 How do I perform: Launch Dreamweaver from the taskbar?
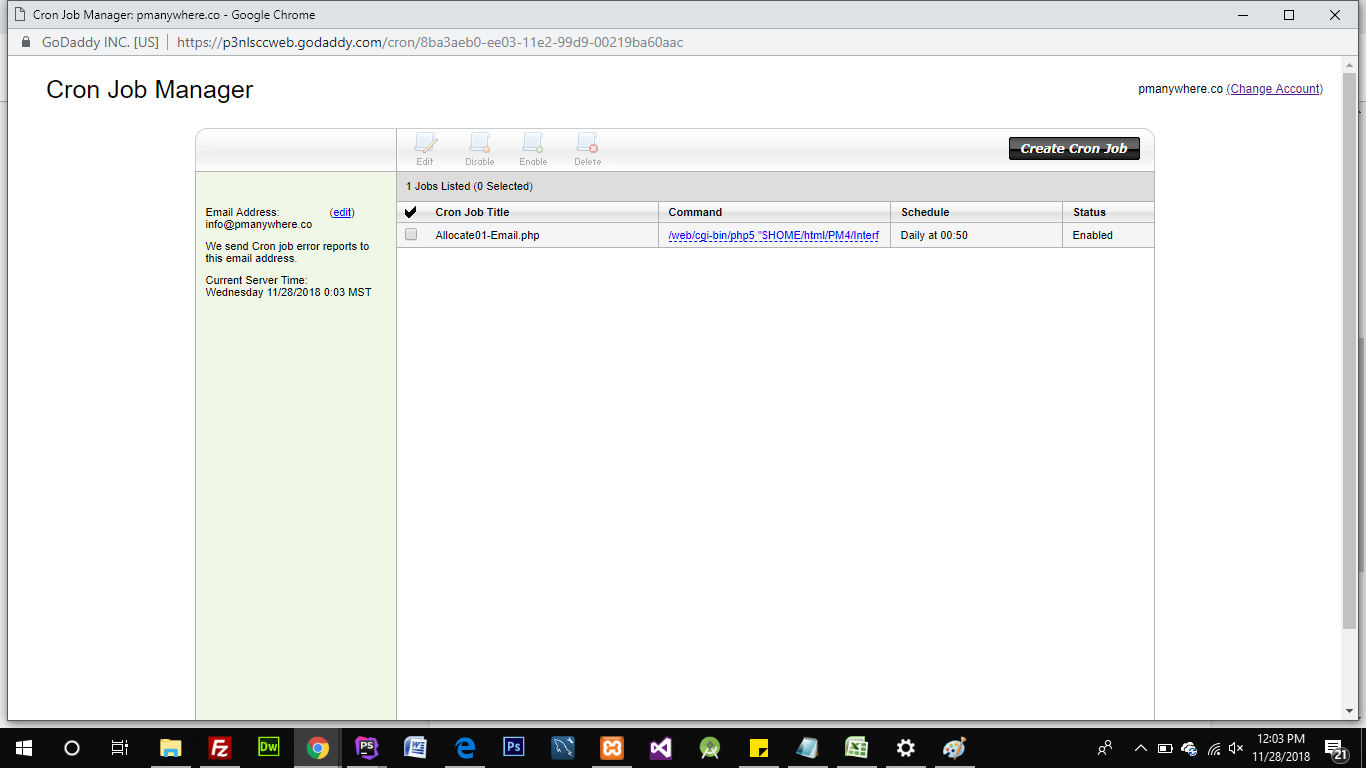click(269, 747)
